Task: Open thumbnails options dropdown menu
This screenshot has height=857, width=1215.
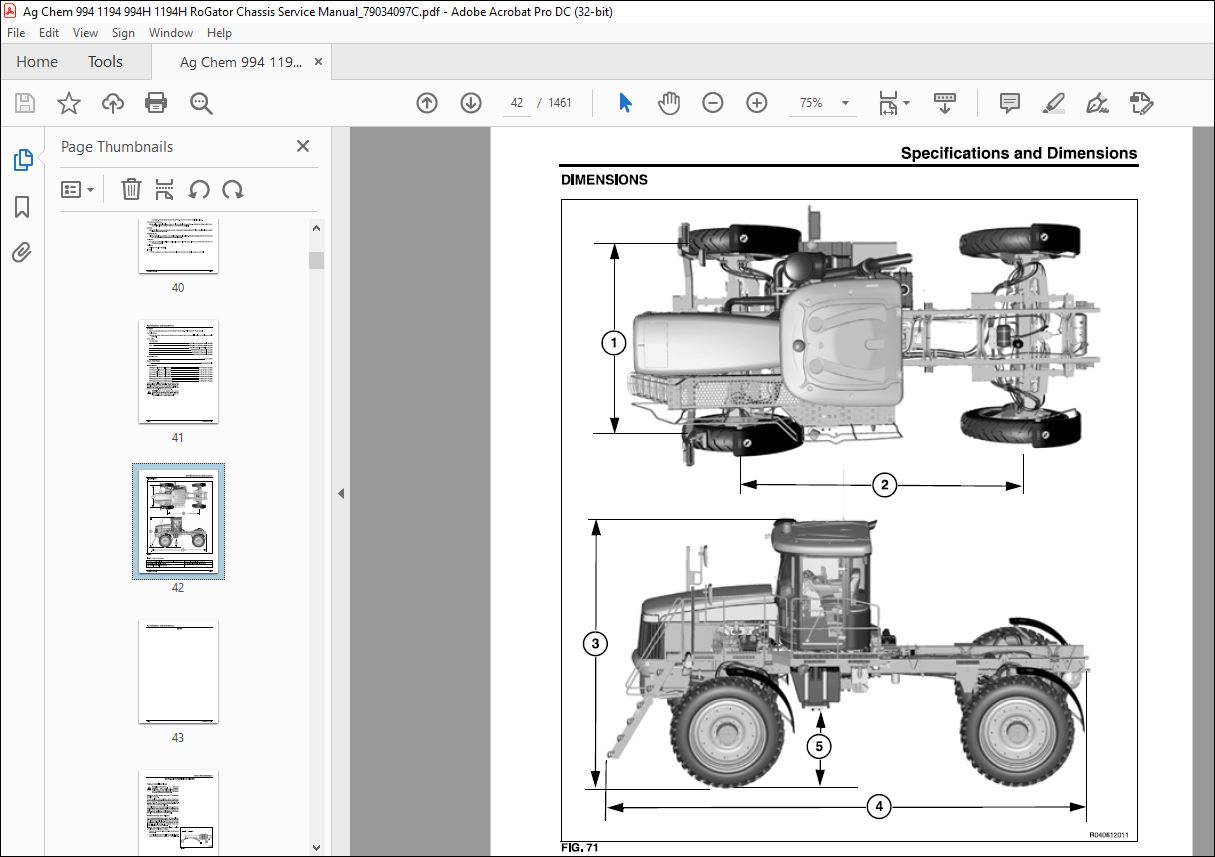Action: [x=78, y=189]
